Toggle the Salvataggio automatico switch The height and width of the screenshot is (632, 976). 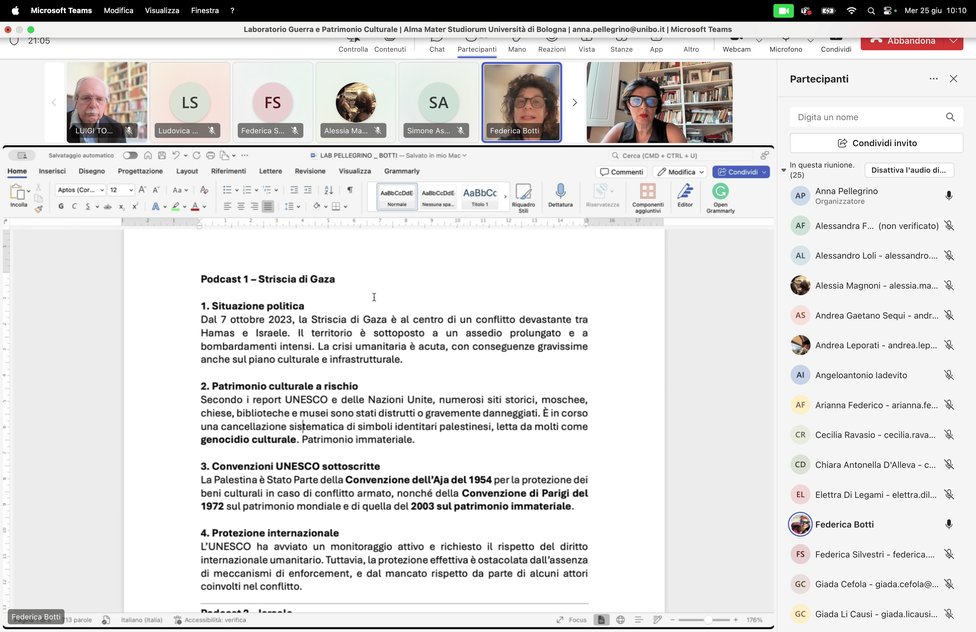point(129,155)
